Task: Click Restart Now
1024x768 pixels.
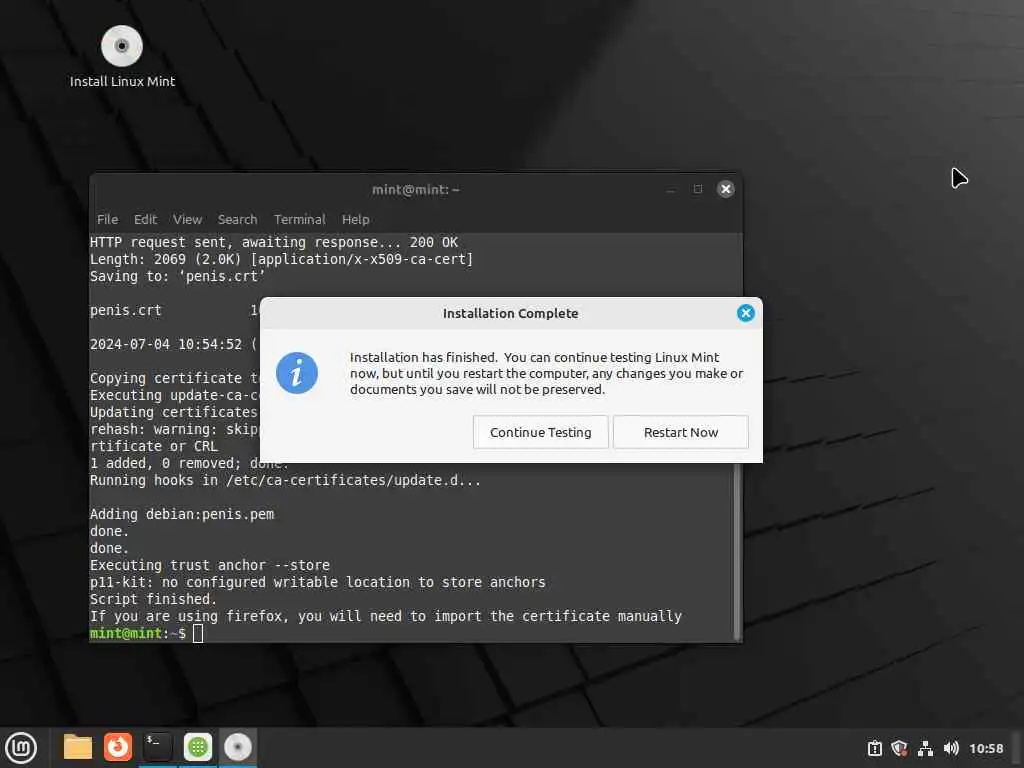Action: coord(680,432)
